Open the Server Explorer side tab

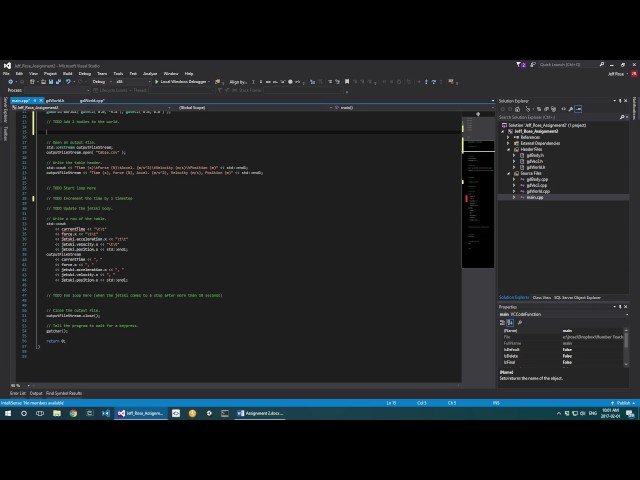[x=5, y=110]
